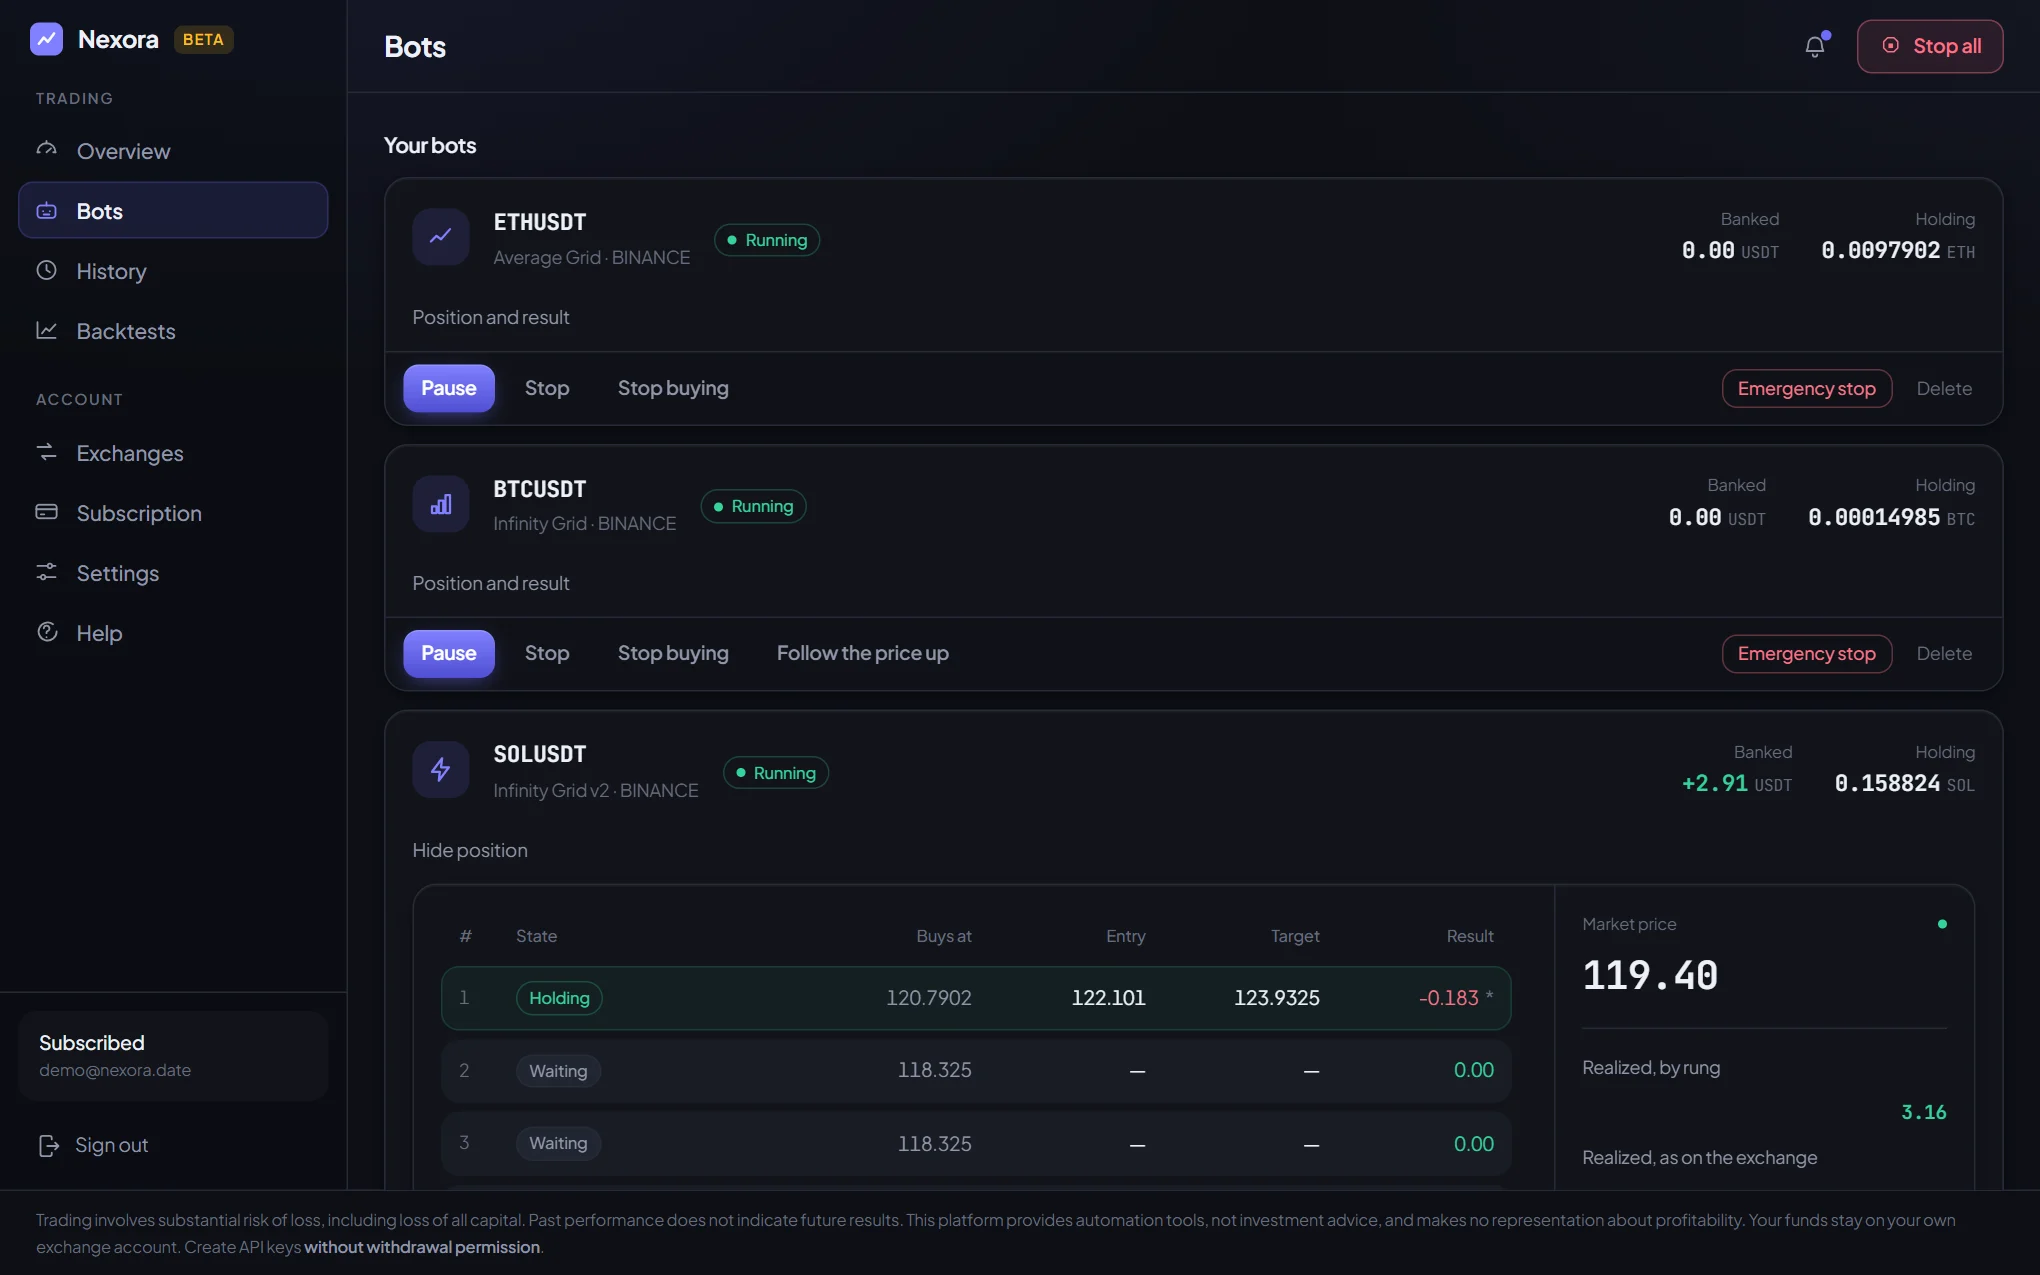Viewport: 2040px width, 1275px height.
Task: Click the Settings sliders icon
Action: click(47, 572)
